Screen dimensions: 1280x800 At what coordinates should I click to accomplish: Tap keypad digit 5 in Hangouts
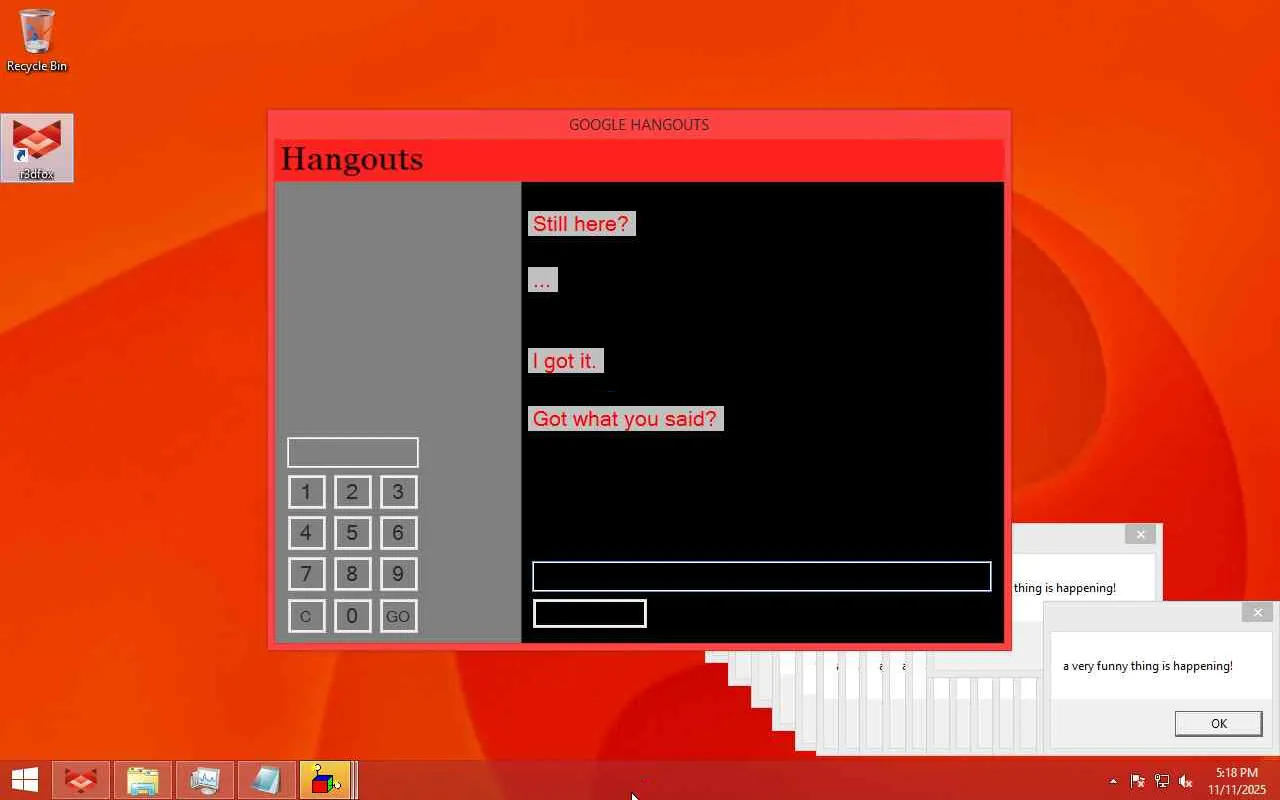[352, 533]
